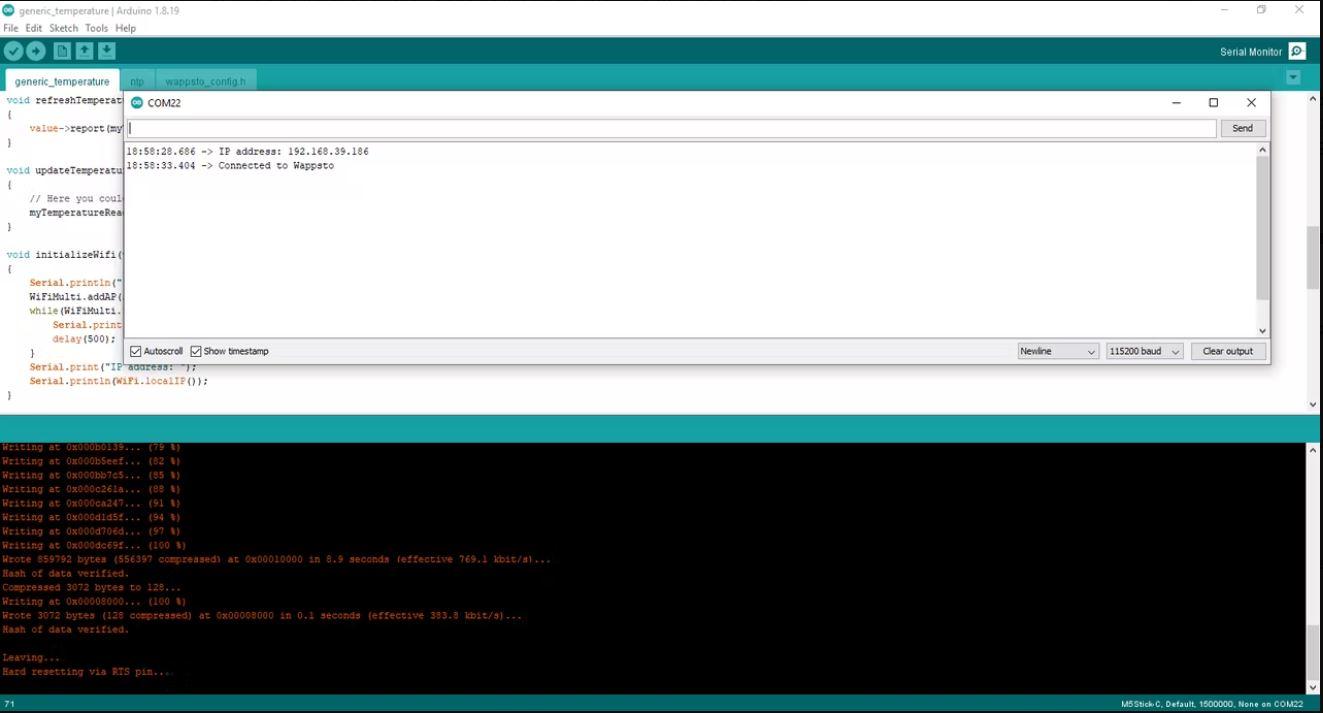Click the "void initializeWifi" code line

(x=62, y=255)
